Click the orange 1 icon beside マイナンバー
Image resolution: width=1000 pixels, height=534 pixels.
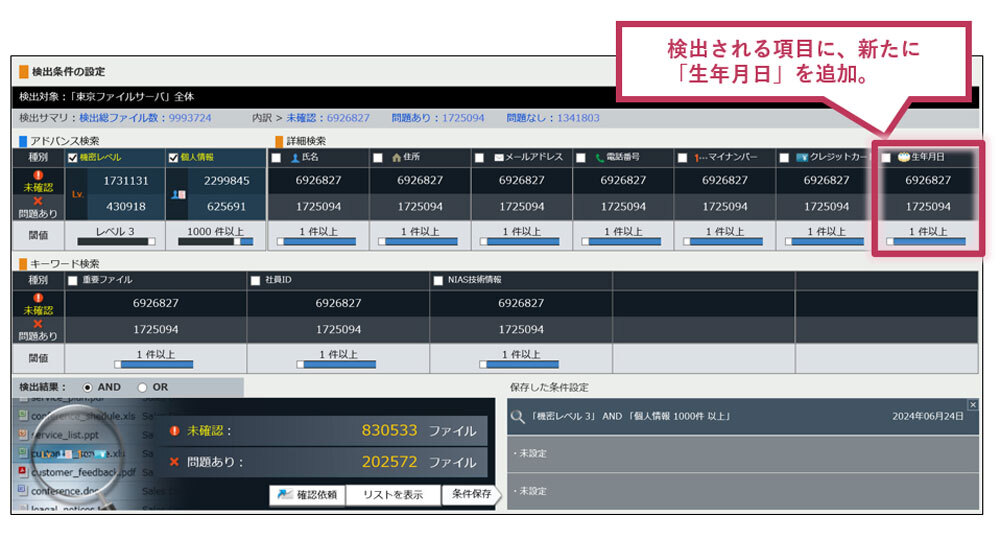pyautogui.click(x=701, y=158)
